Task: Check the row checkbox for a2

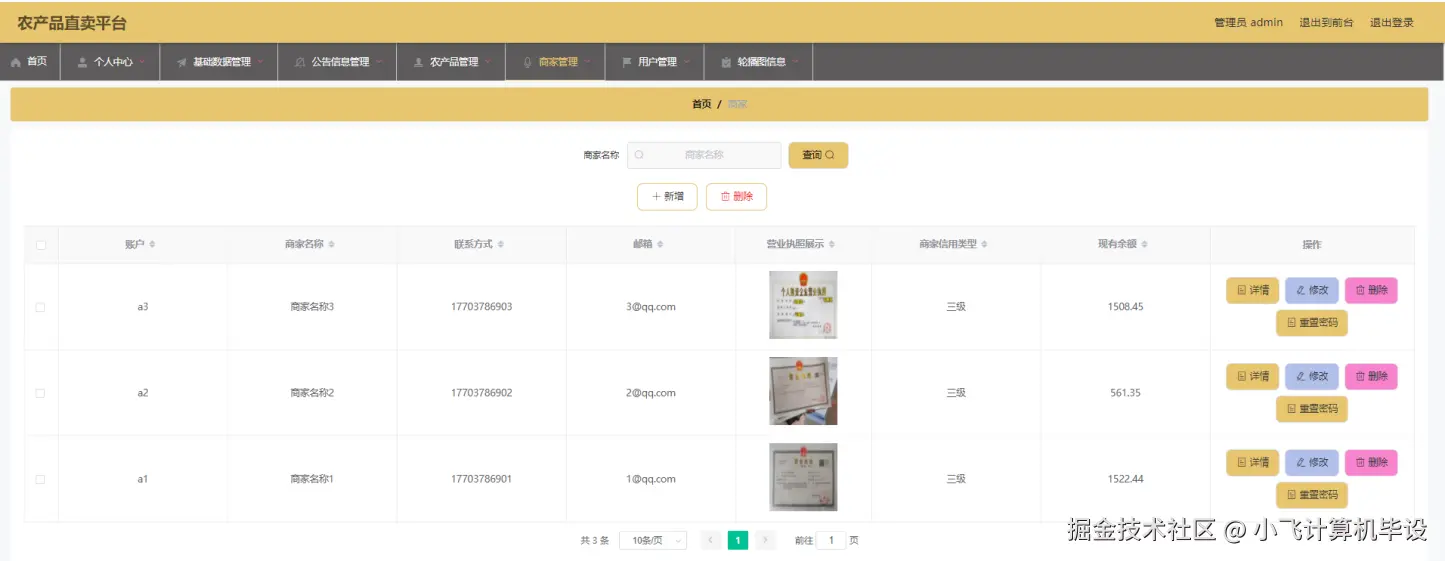Action: [x=41, y=393]
